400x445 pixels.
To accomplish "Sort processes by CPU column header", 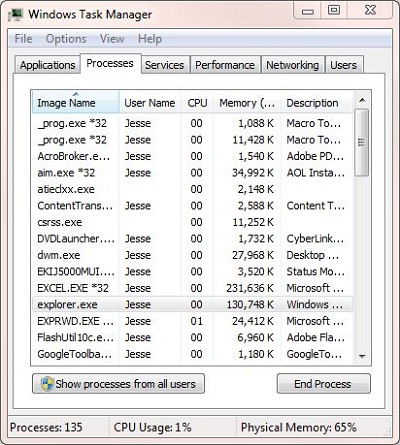I will tap(197, 103).
